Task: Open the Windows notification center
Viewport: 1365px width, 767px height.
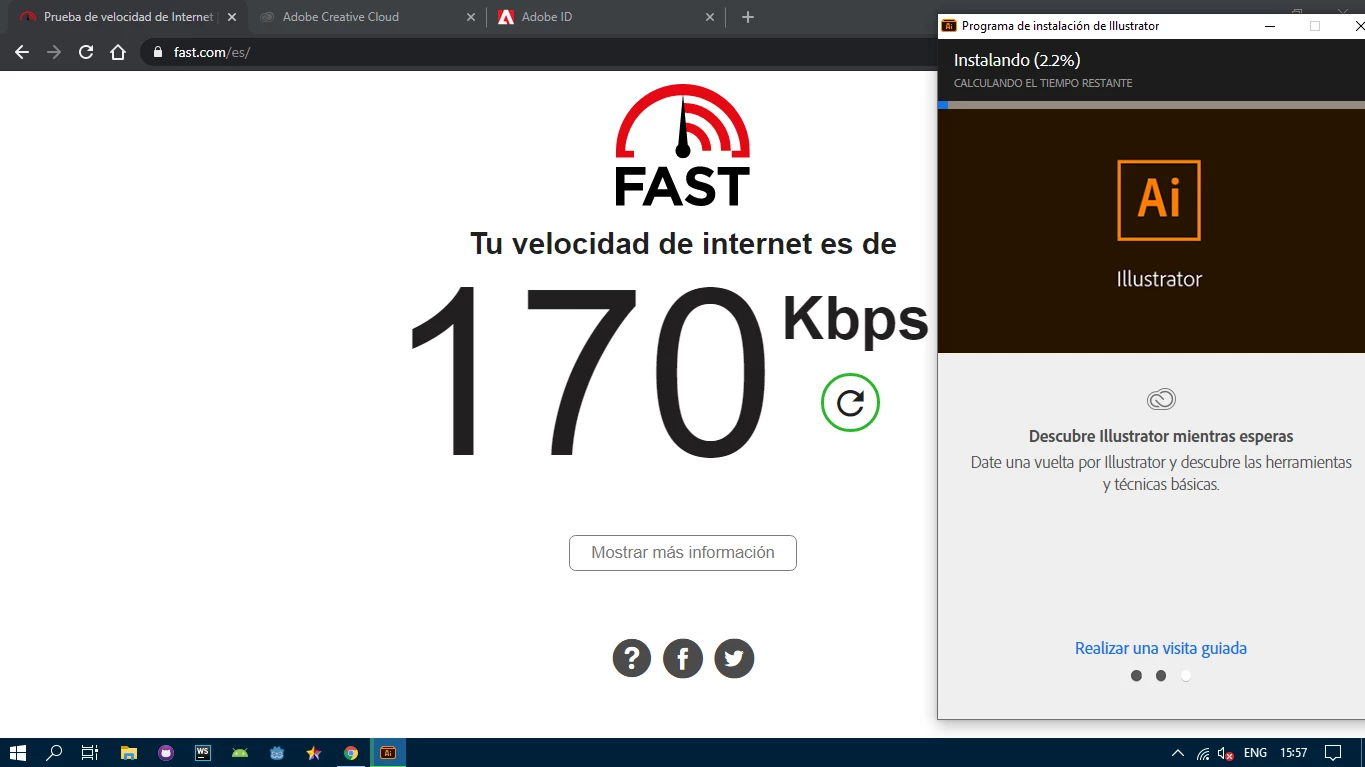Action: pyautogui.click(x=1333, y=753)
